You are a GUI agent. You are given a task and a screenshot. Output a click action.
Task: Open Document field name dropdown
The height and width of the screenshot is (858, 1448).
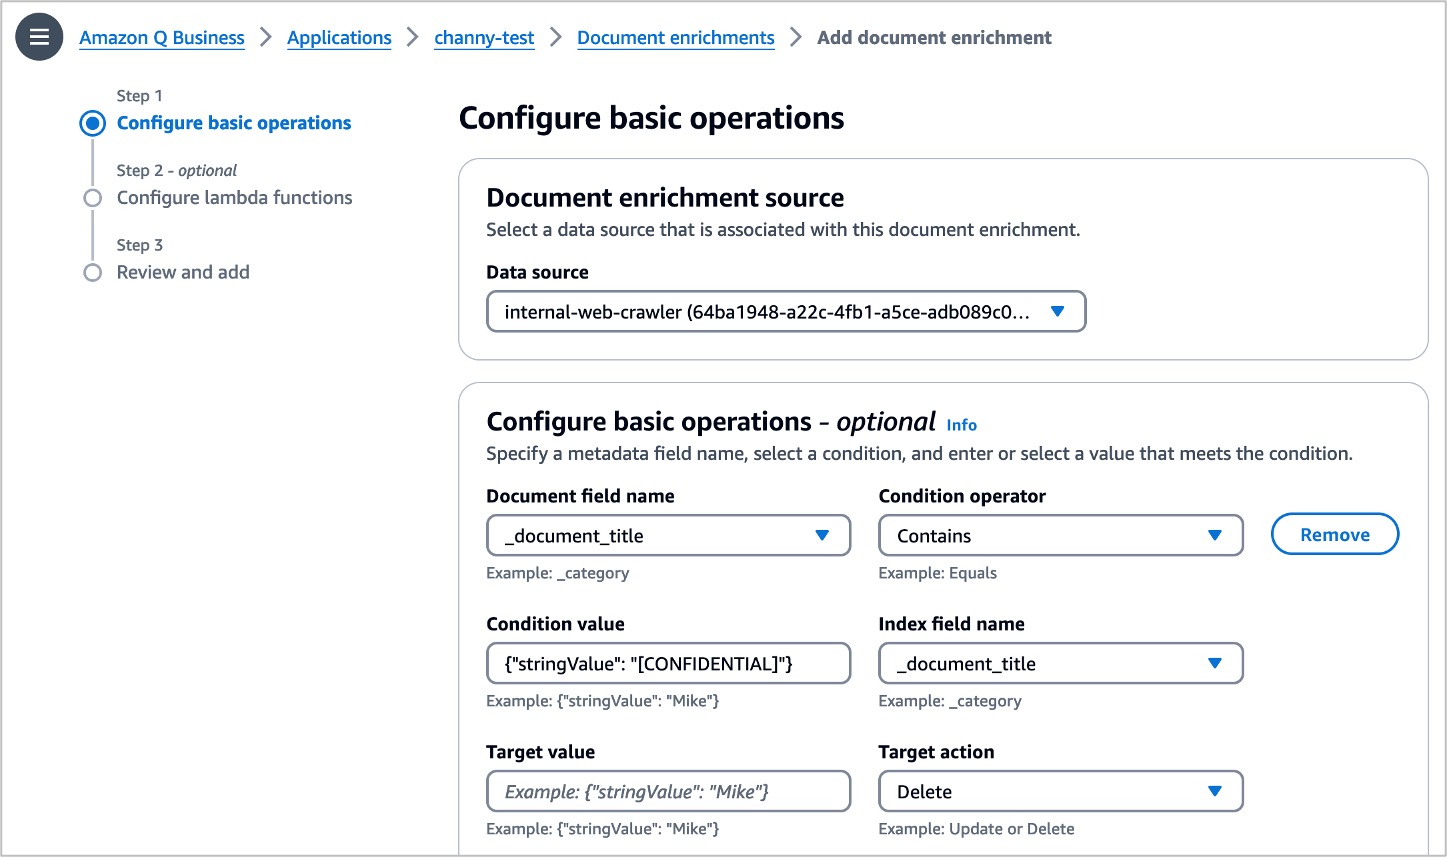point(668,536)
